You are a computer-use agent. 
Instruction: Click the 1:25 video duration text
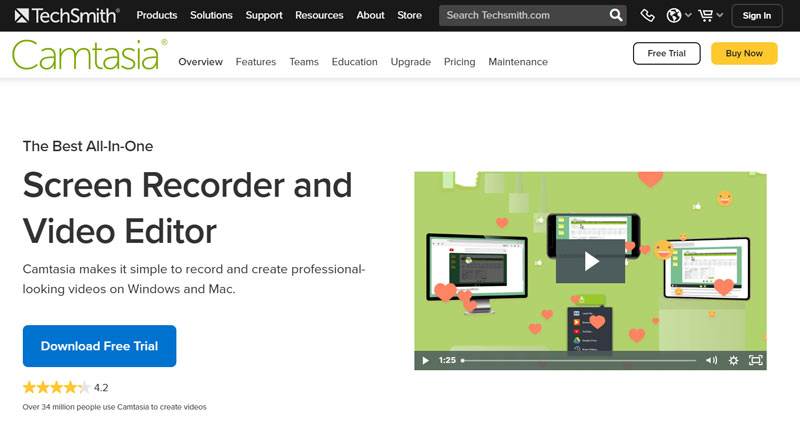coord(447,360)
